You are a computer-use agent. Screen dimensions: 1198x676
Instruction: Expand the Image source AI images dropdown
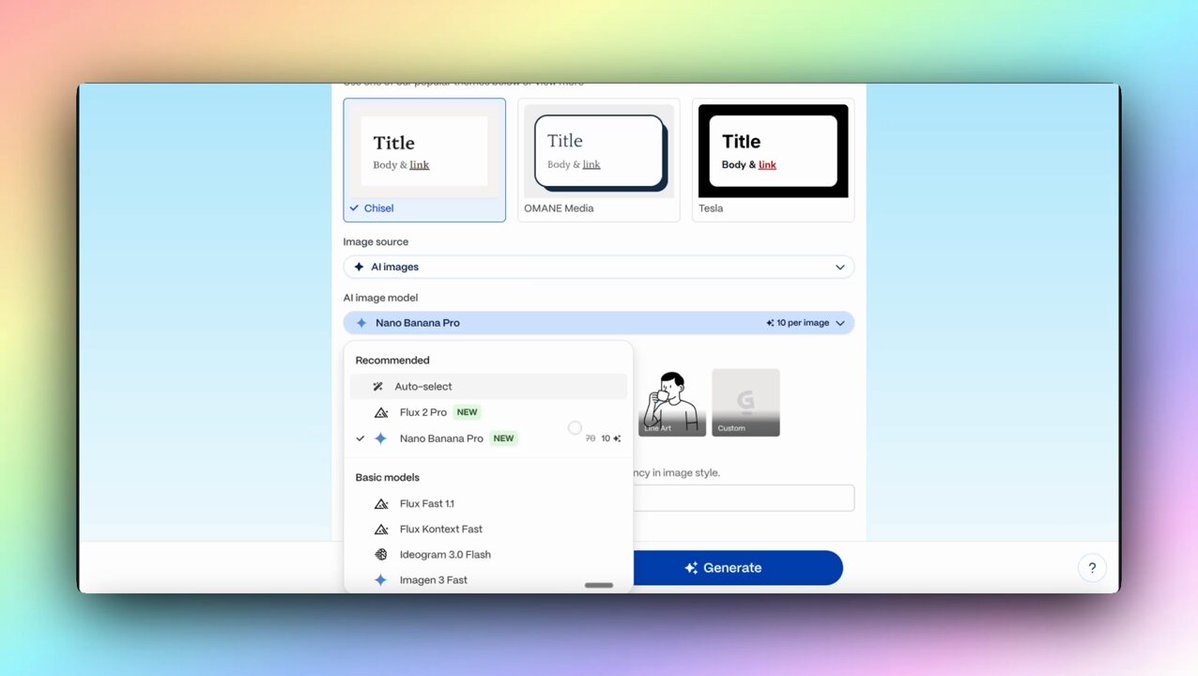(x=598, y=267)
